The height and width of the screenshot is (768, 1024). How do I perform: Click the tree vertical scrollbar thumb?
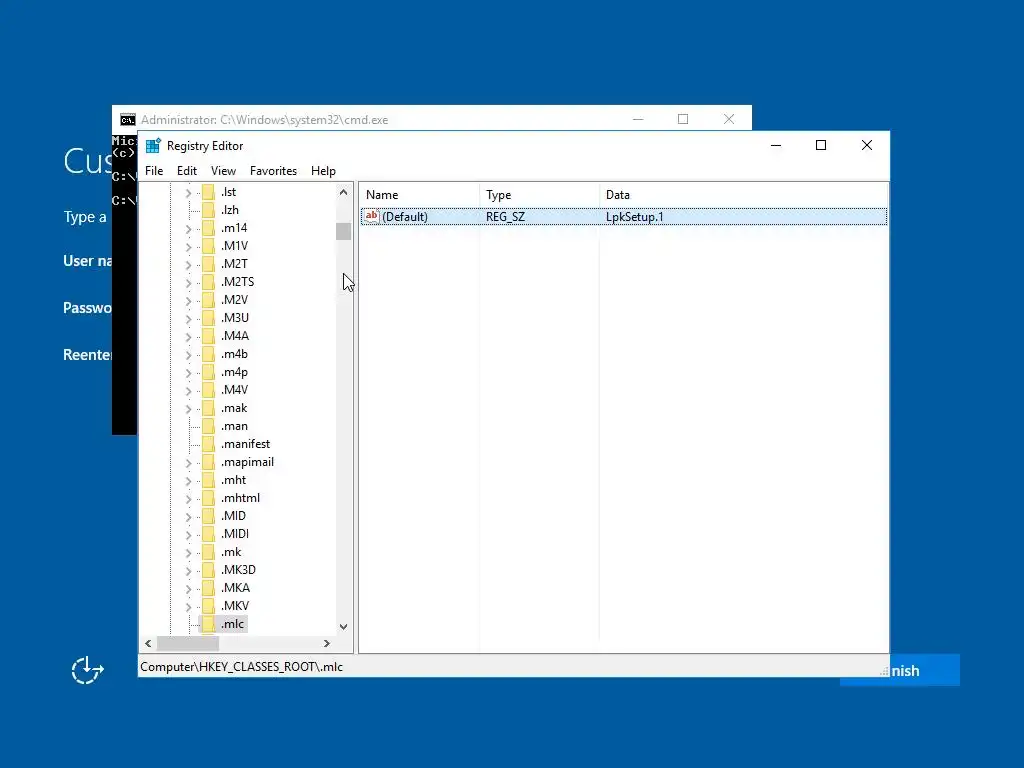tap(344, 231)
